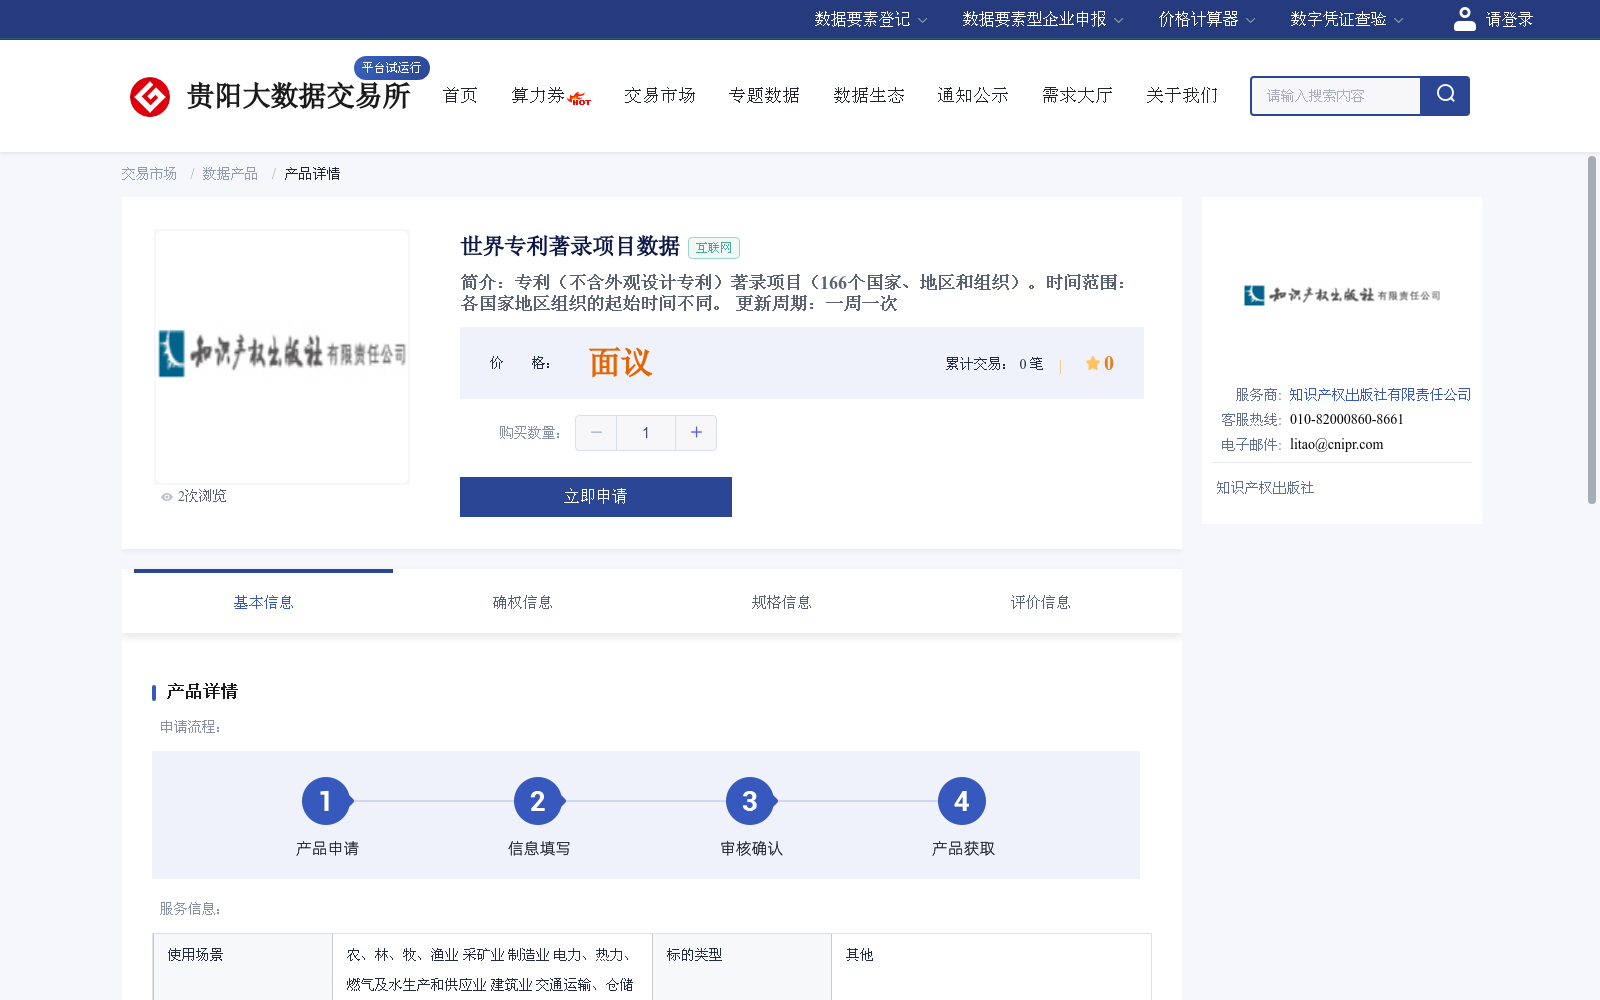Click the email litao@cnipr.com

(x=1336, y=445)
